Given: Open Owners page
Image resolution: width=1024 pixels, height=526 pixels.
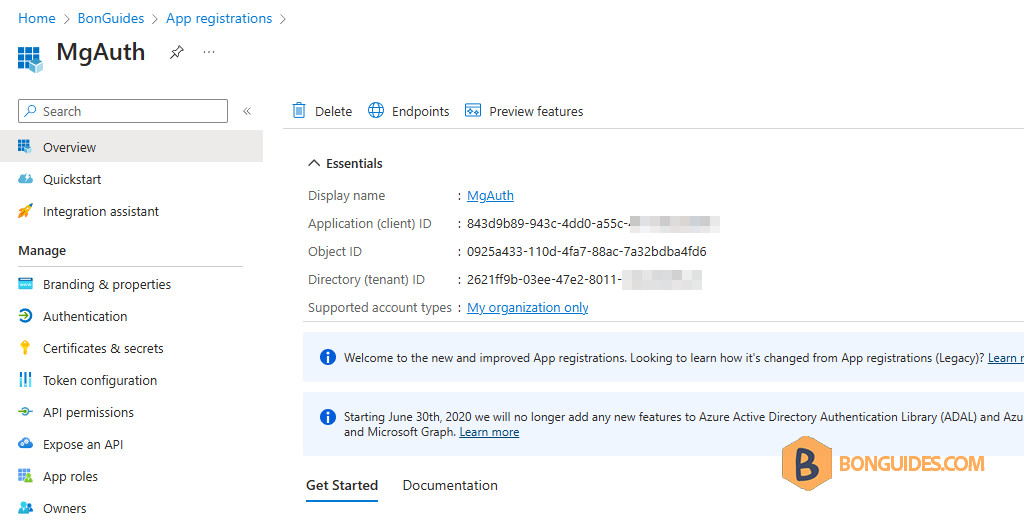Looking at the screenshot, I should (x=65, y=509).
